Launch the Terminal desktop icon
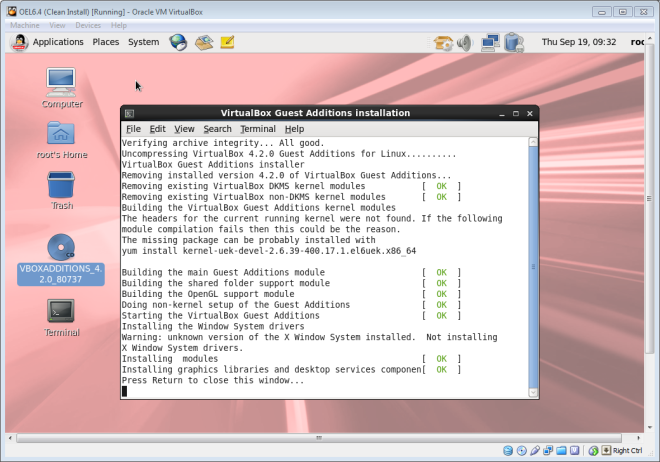The height and width of the screenshot is (462, 660). (x=61, y=318)
